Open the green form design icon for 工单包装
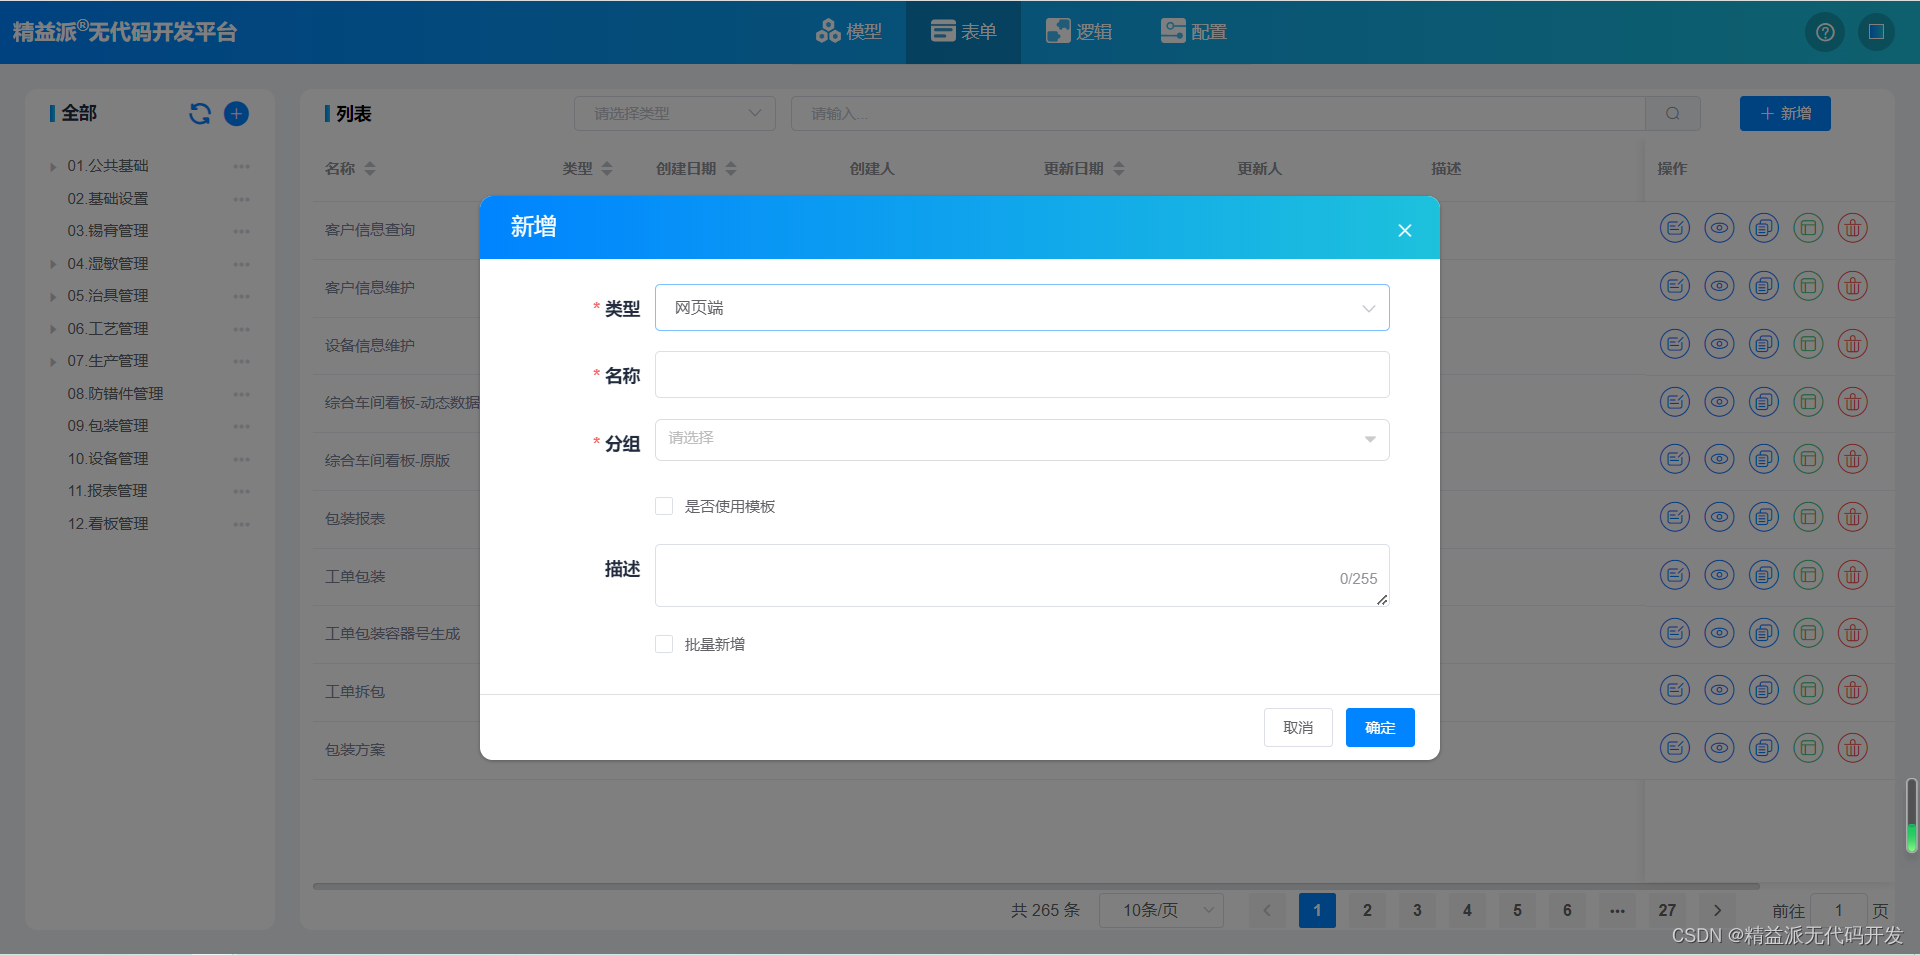Screen dimensions: 1920x955 tap(1807, 575)
